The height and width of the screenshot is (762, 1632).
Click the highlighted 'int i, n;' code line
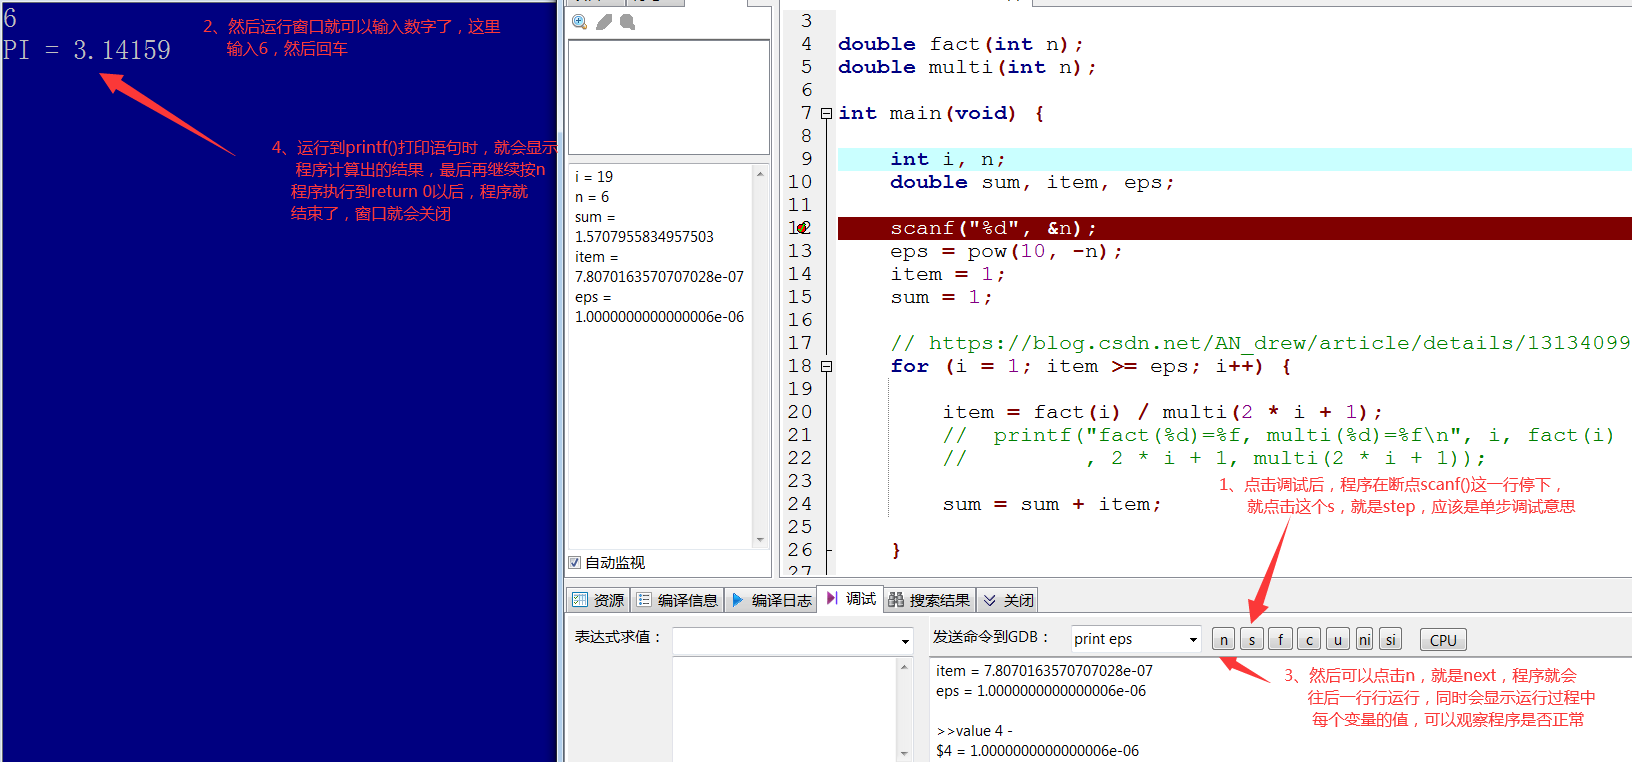[x=1234, y=159]
